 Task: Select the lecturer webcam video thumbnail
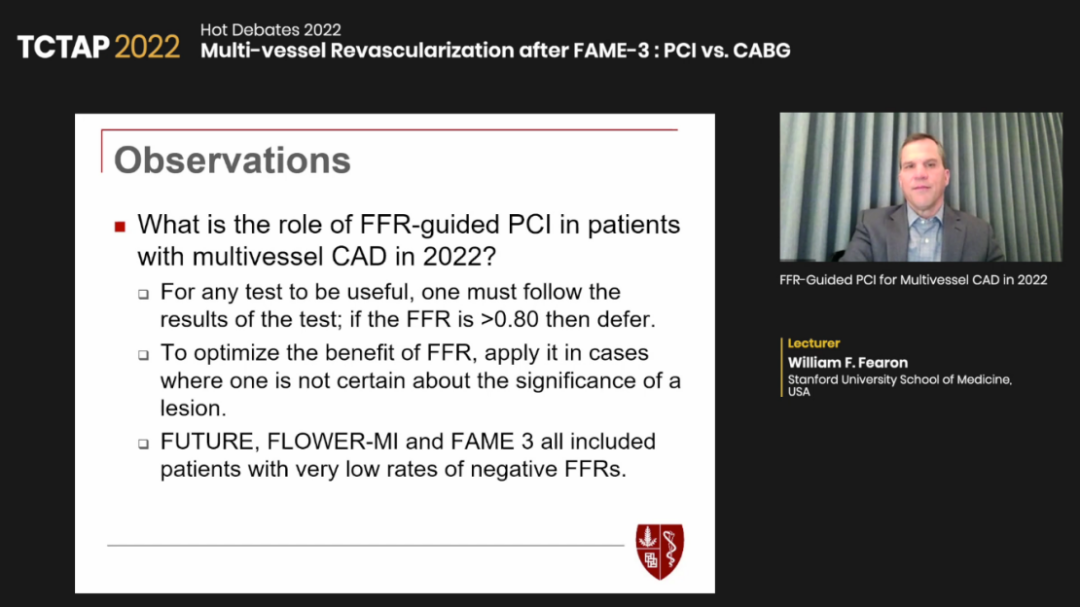[921, 187]
